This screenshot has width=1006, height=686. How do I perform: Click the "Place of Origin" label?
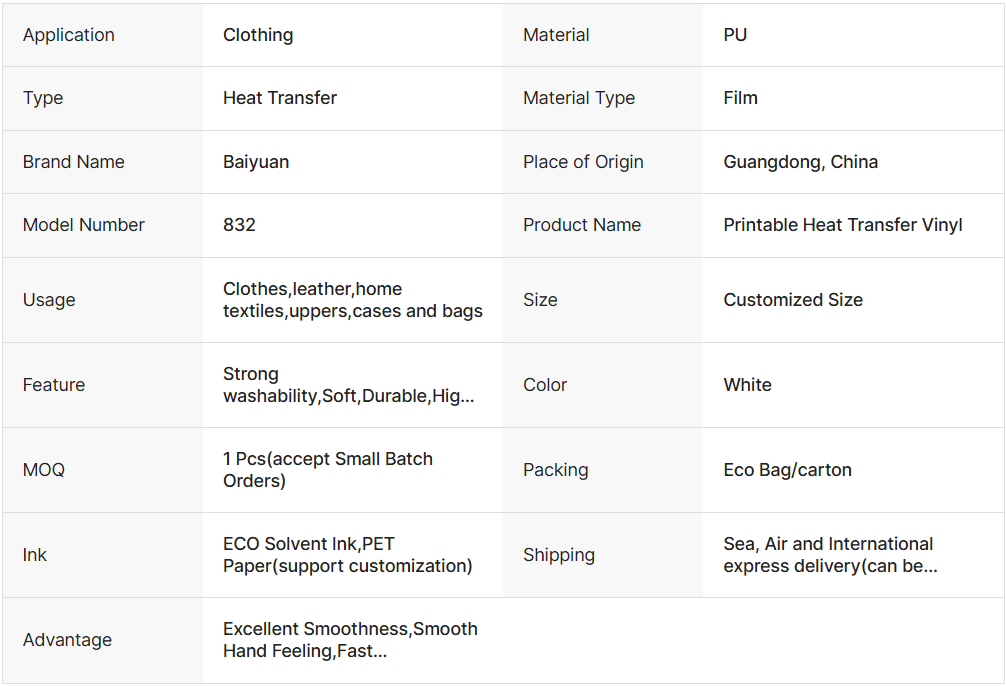[583, 162]
